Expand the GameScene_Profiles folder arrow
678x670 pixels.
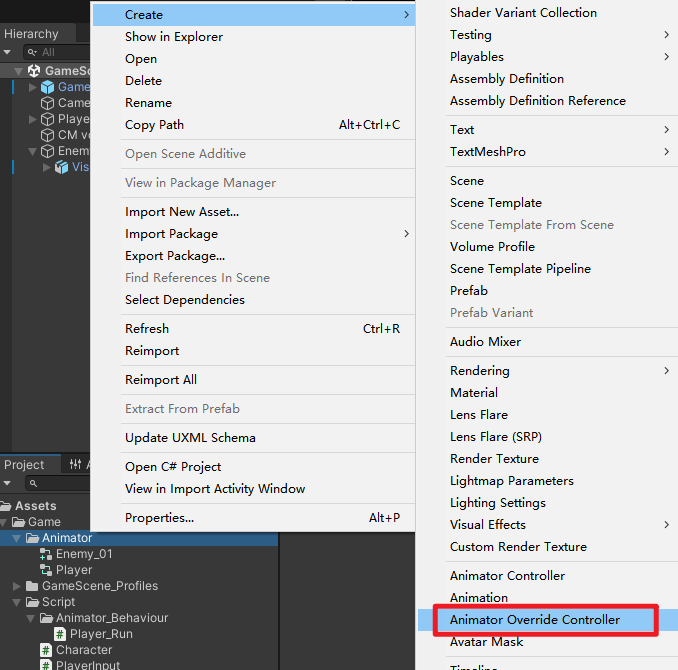point(17,586)
